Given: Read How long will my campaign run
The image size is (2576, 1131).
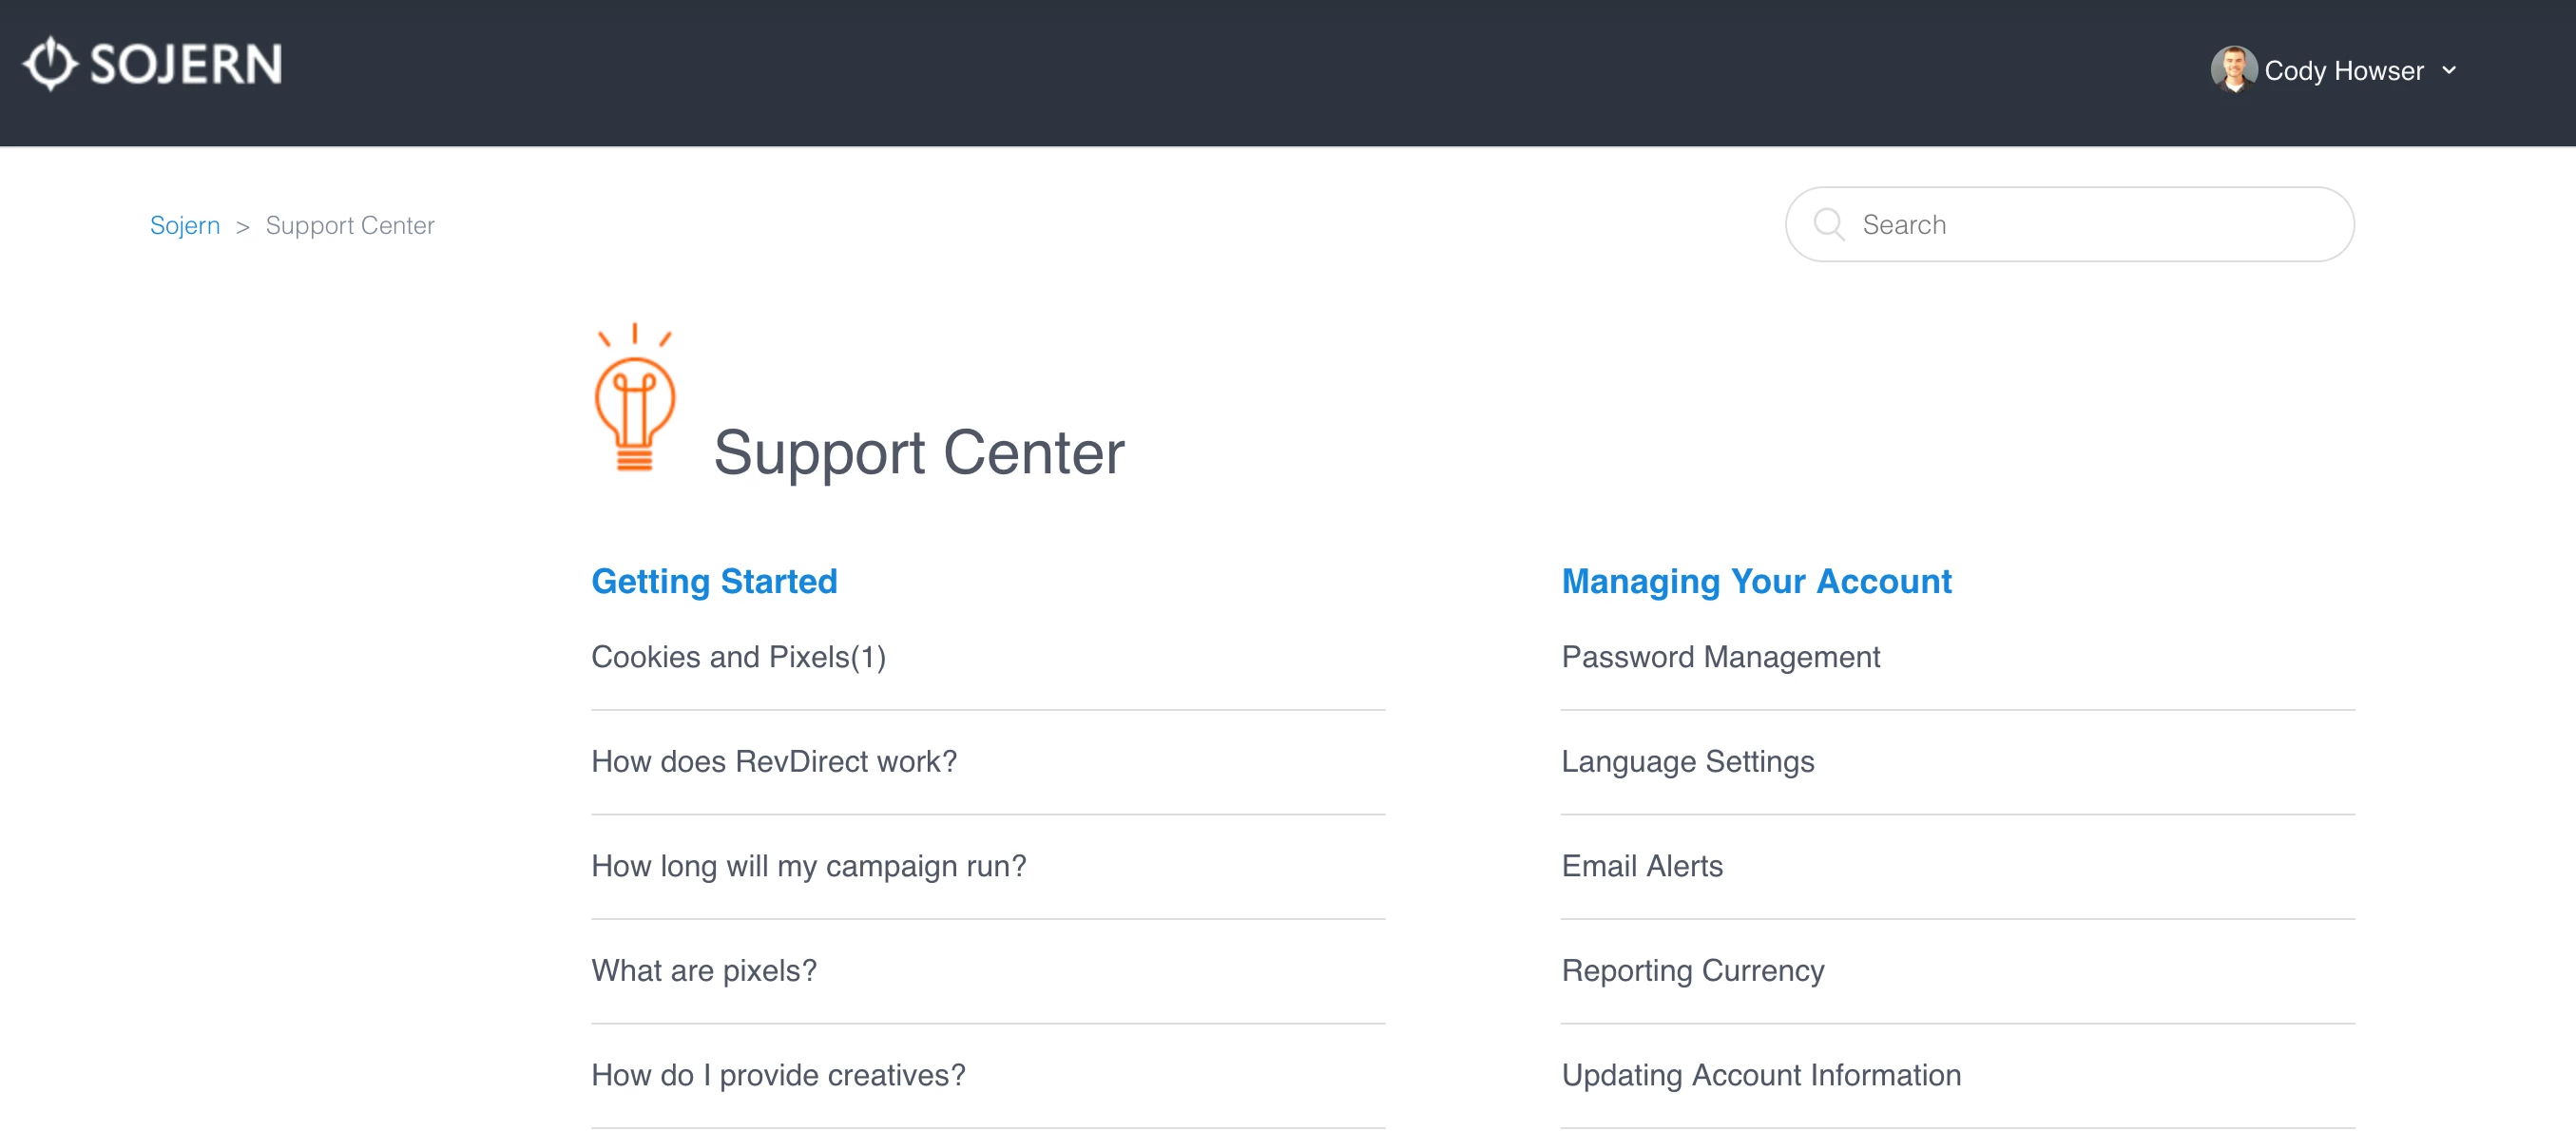Looking at the screenshot, I should [x=808, y=866].
